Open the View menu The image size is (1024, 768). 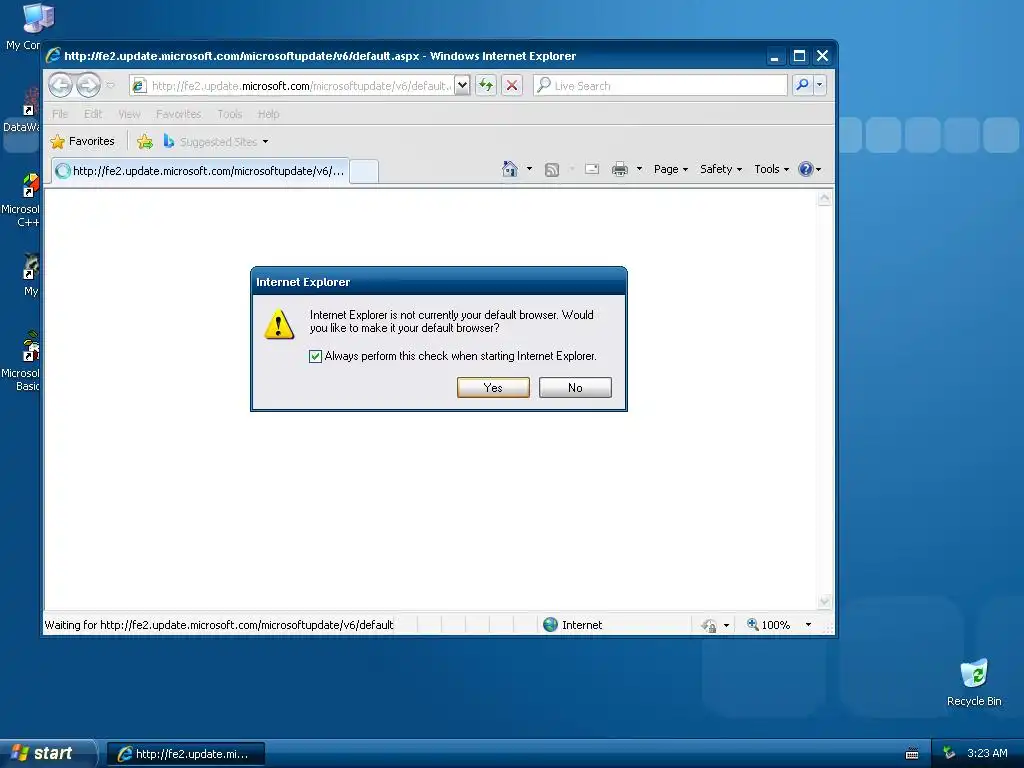pyautogui.click(x=129, y=114)
